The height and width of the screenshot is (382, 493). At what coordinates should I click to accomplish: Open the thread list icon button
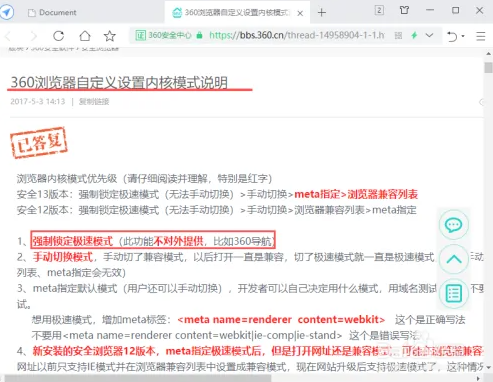tap(454, 294)
